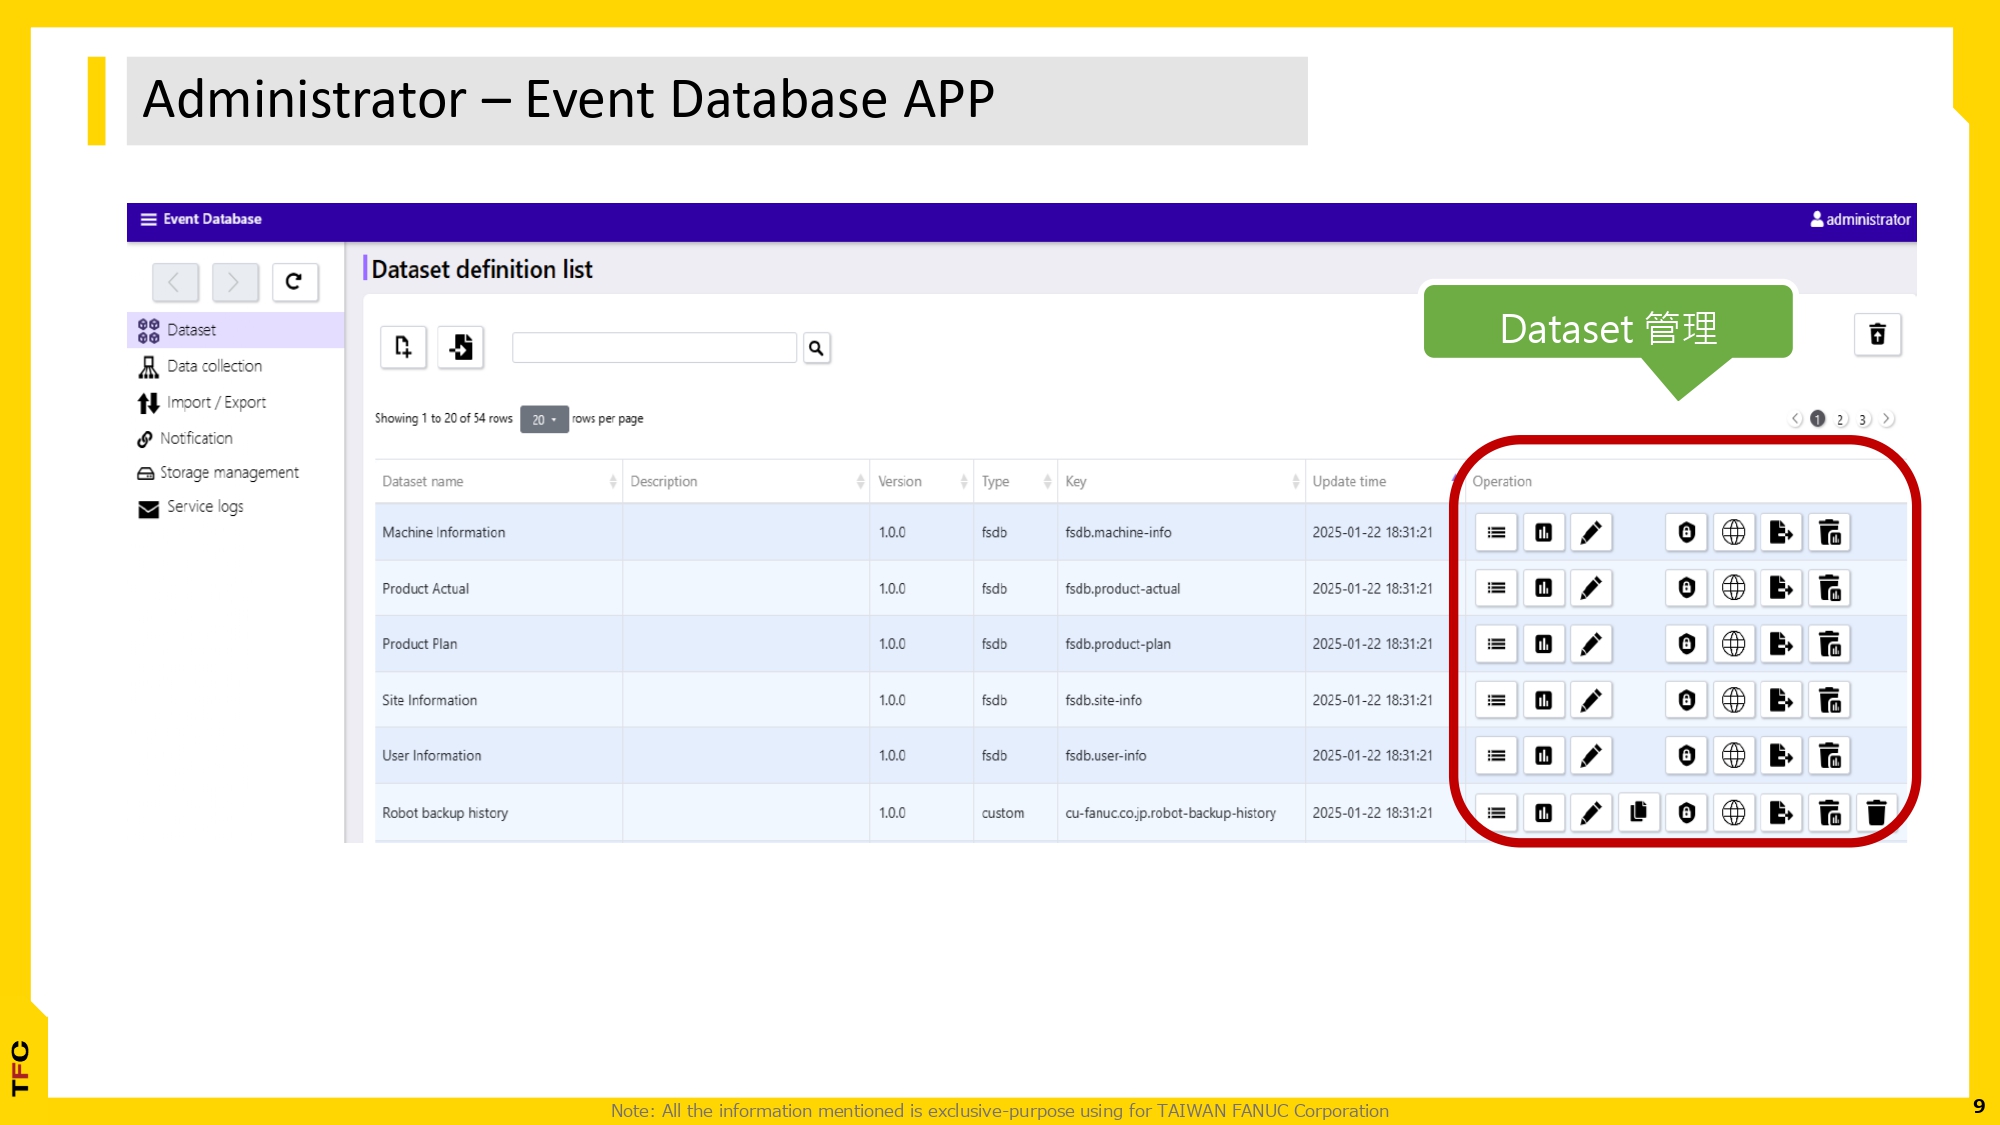Edit Machine Information dataset with pencil
This screenshot has height=1125, width=2000.
tap(1591, 533)
